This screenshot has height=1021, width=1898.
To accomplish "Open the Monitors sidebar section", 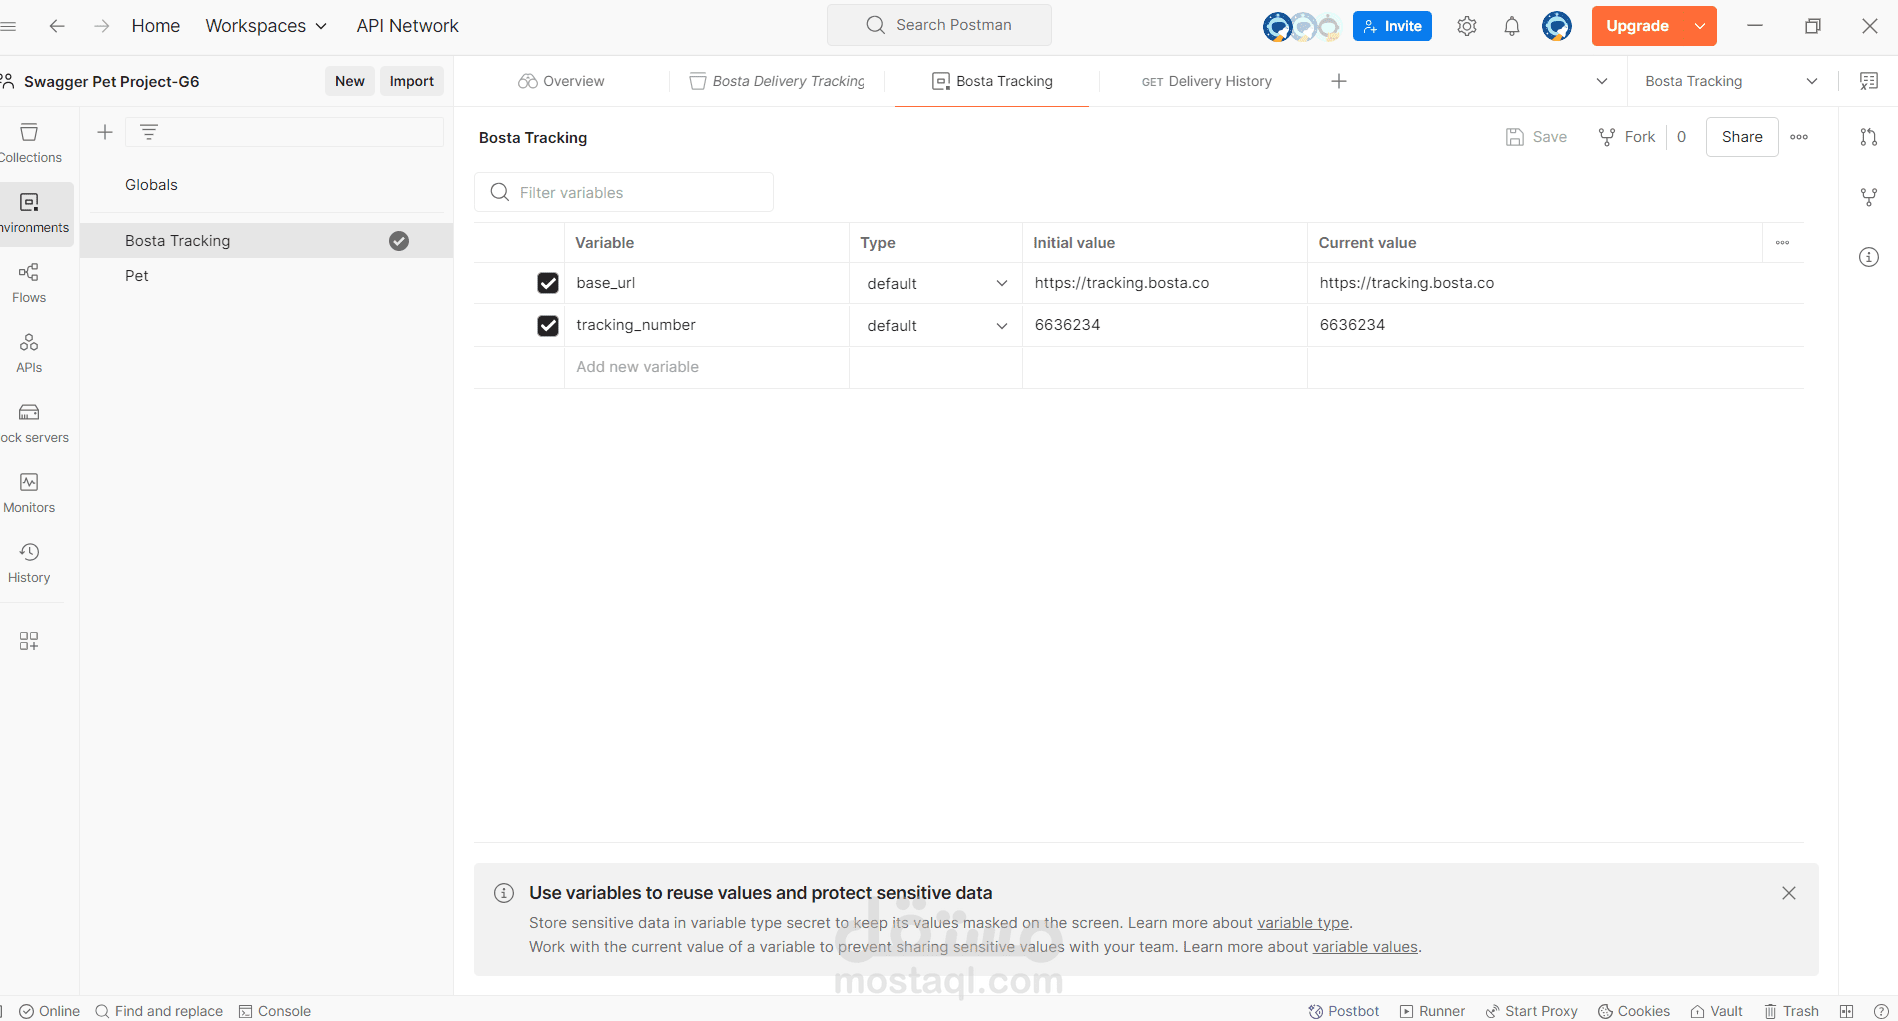I will (x=29, y=493).
